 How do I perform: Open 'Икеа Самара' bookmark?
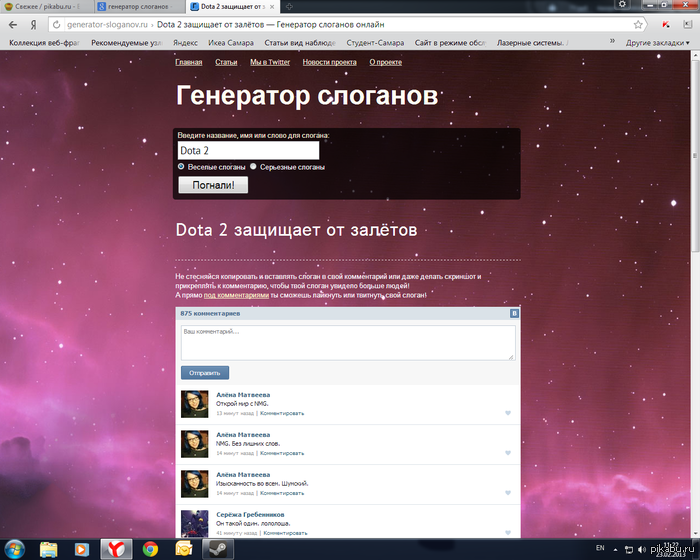231,43
